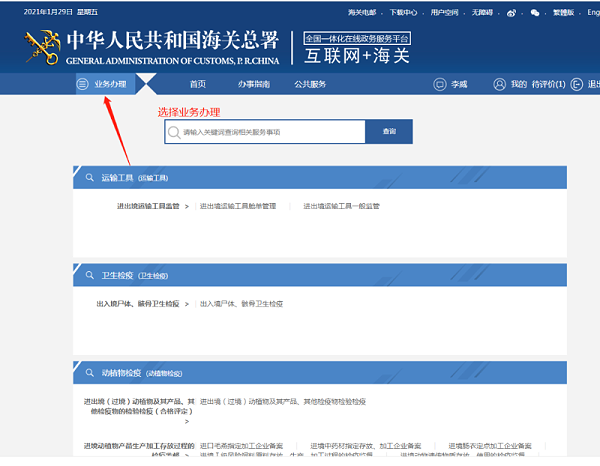Image resolution: width=600 pixels, height=466 pixels.
Task: Open 进境中药材指定存放、加工企业备案 service
Action: pyautogui.click(x=365, y=446)
